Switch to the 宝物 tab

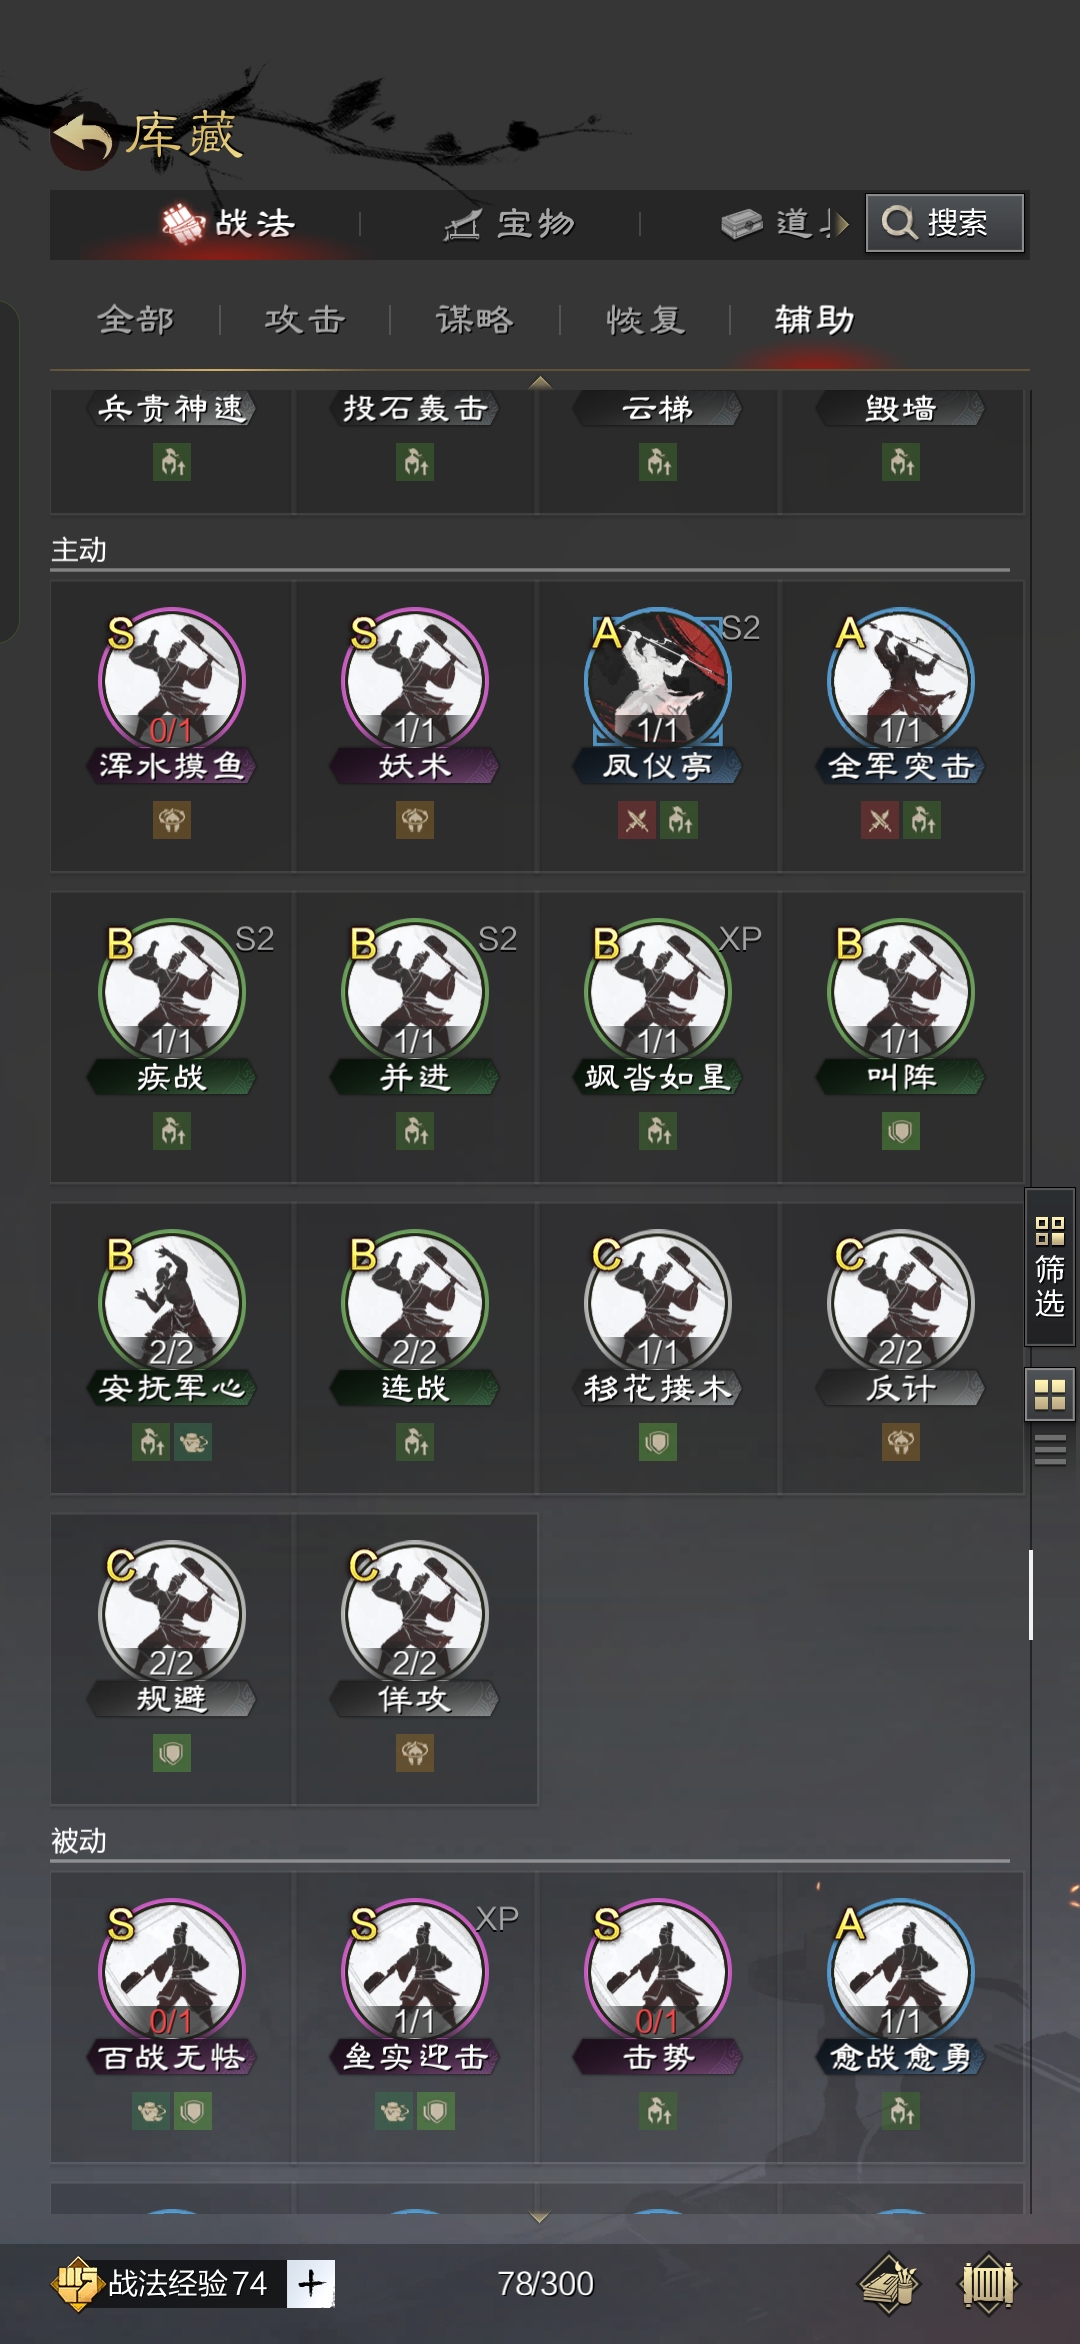(510, 223)
